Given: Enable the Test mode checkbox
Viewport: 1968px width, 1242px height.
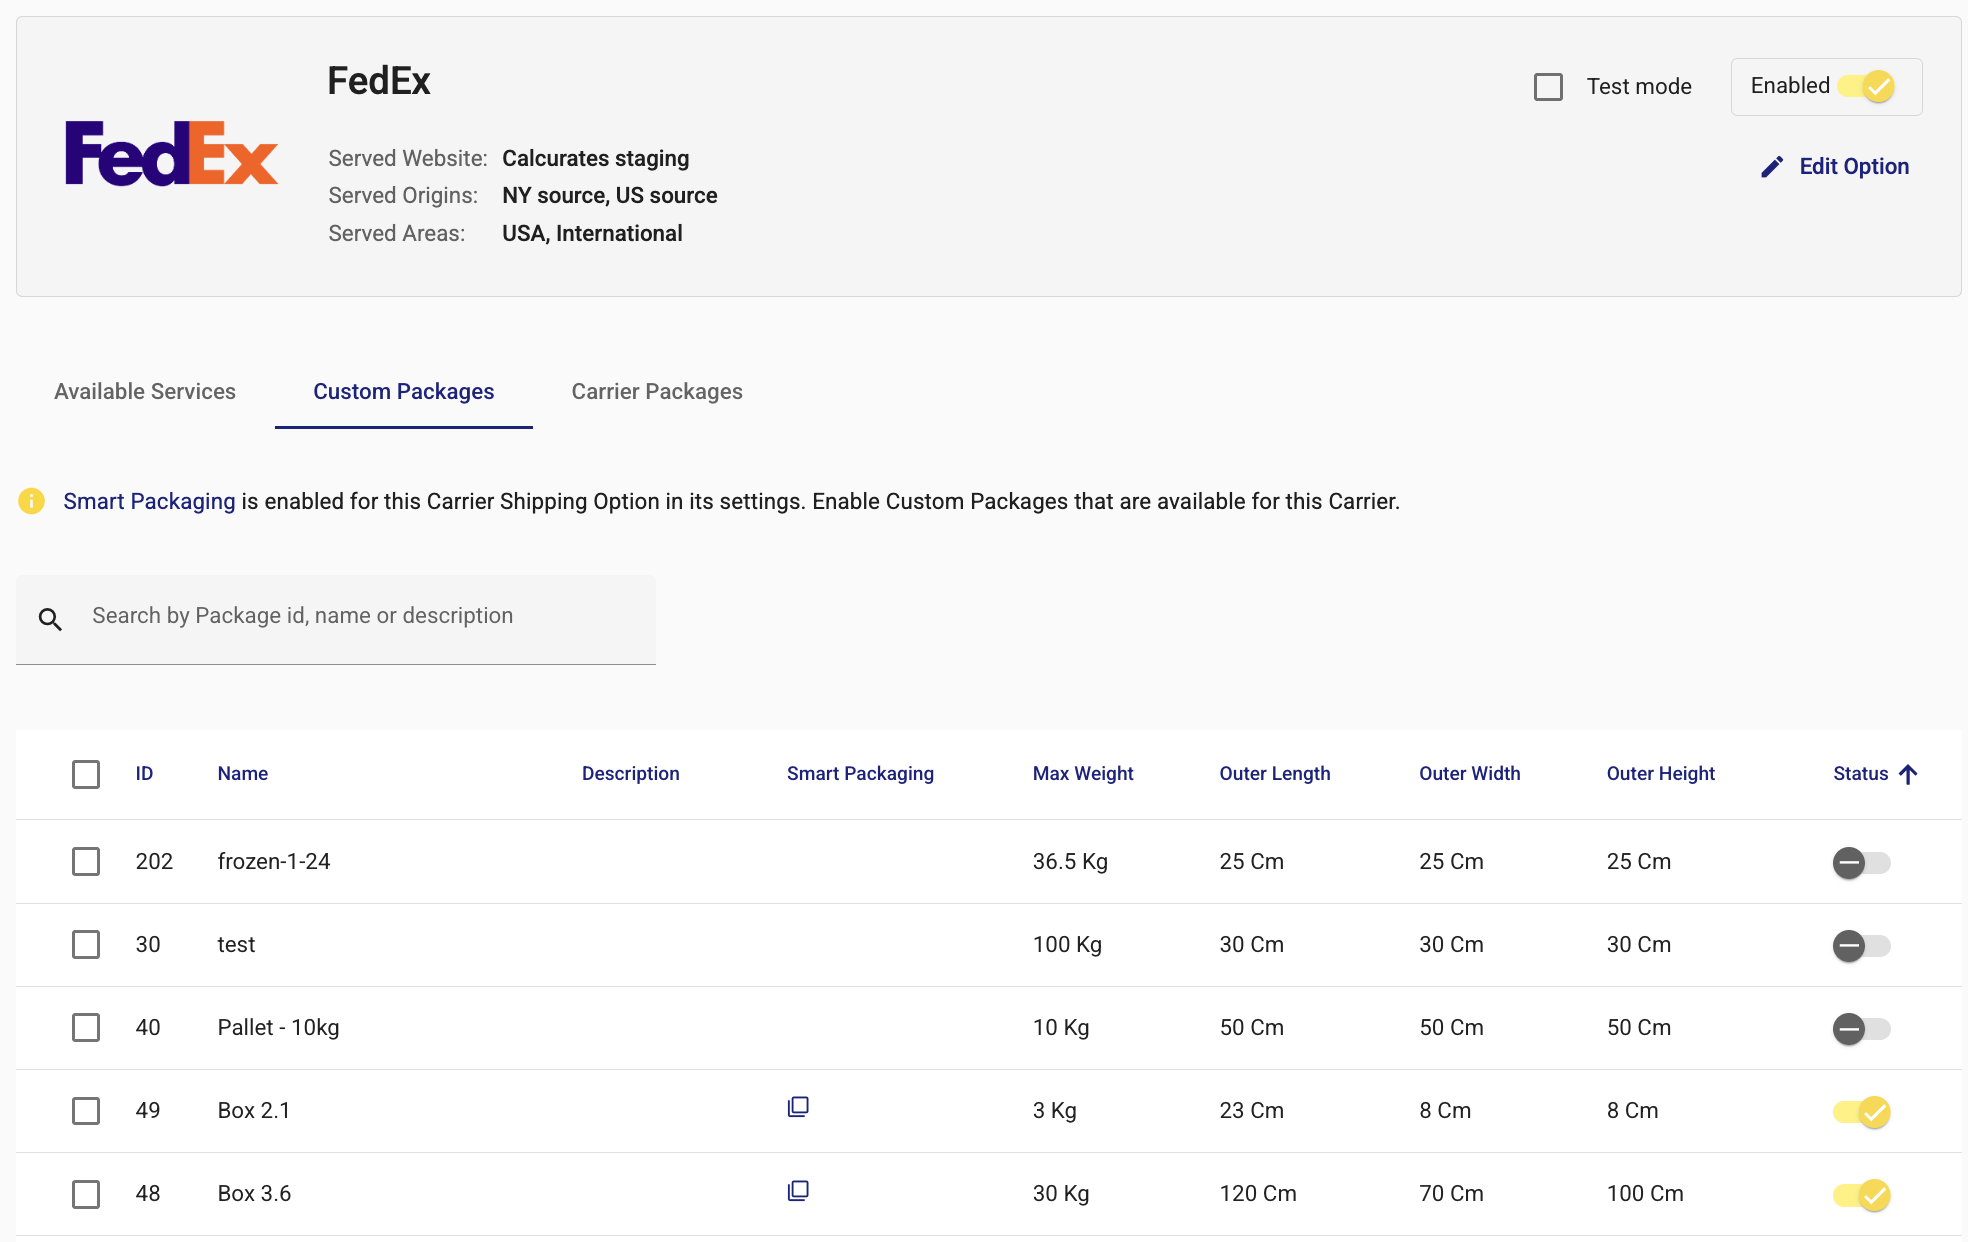Looking at the screenshot, I should coord(1549,87).
